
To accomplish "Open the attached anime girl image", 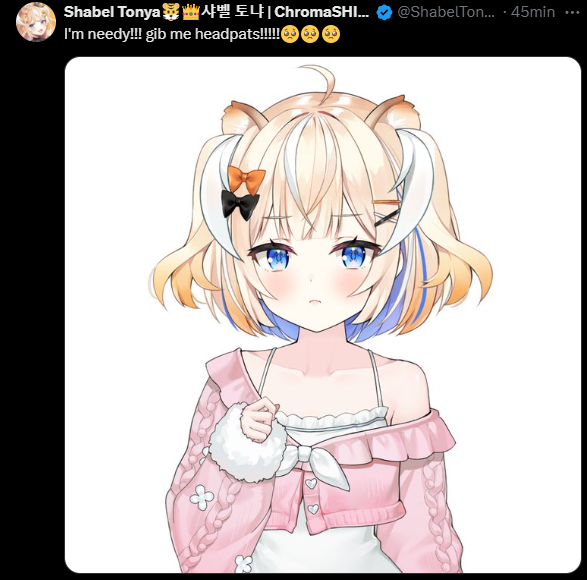I will pos(323,315).
